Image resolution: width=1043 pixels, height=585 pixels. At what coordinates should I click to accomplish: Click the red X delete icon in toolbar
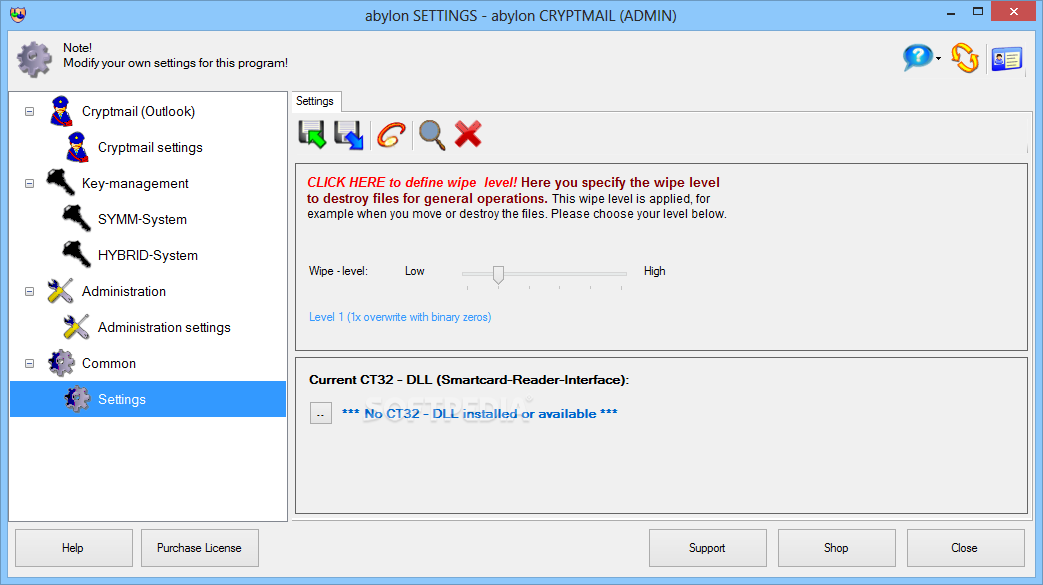pyautogui.click(x=468, y=134)
